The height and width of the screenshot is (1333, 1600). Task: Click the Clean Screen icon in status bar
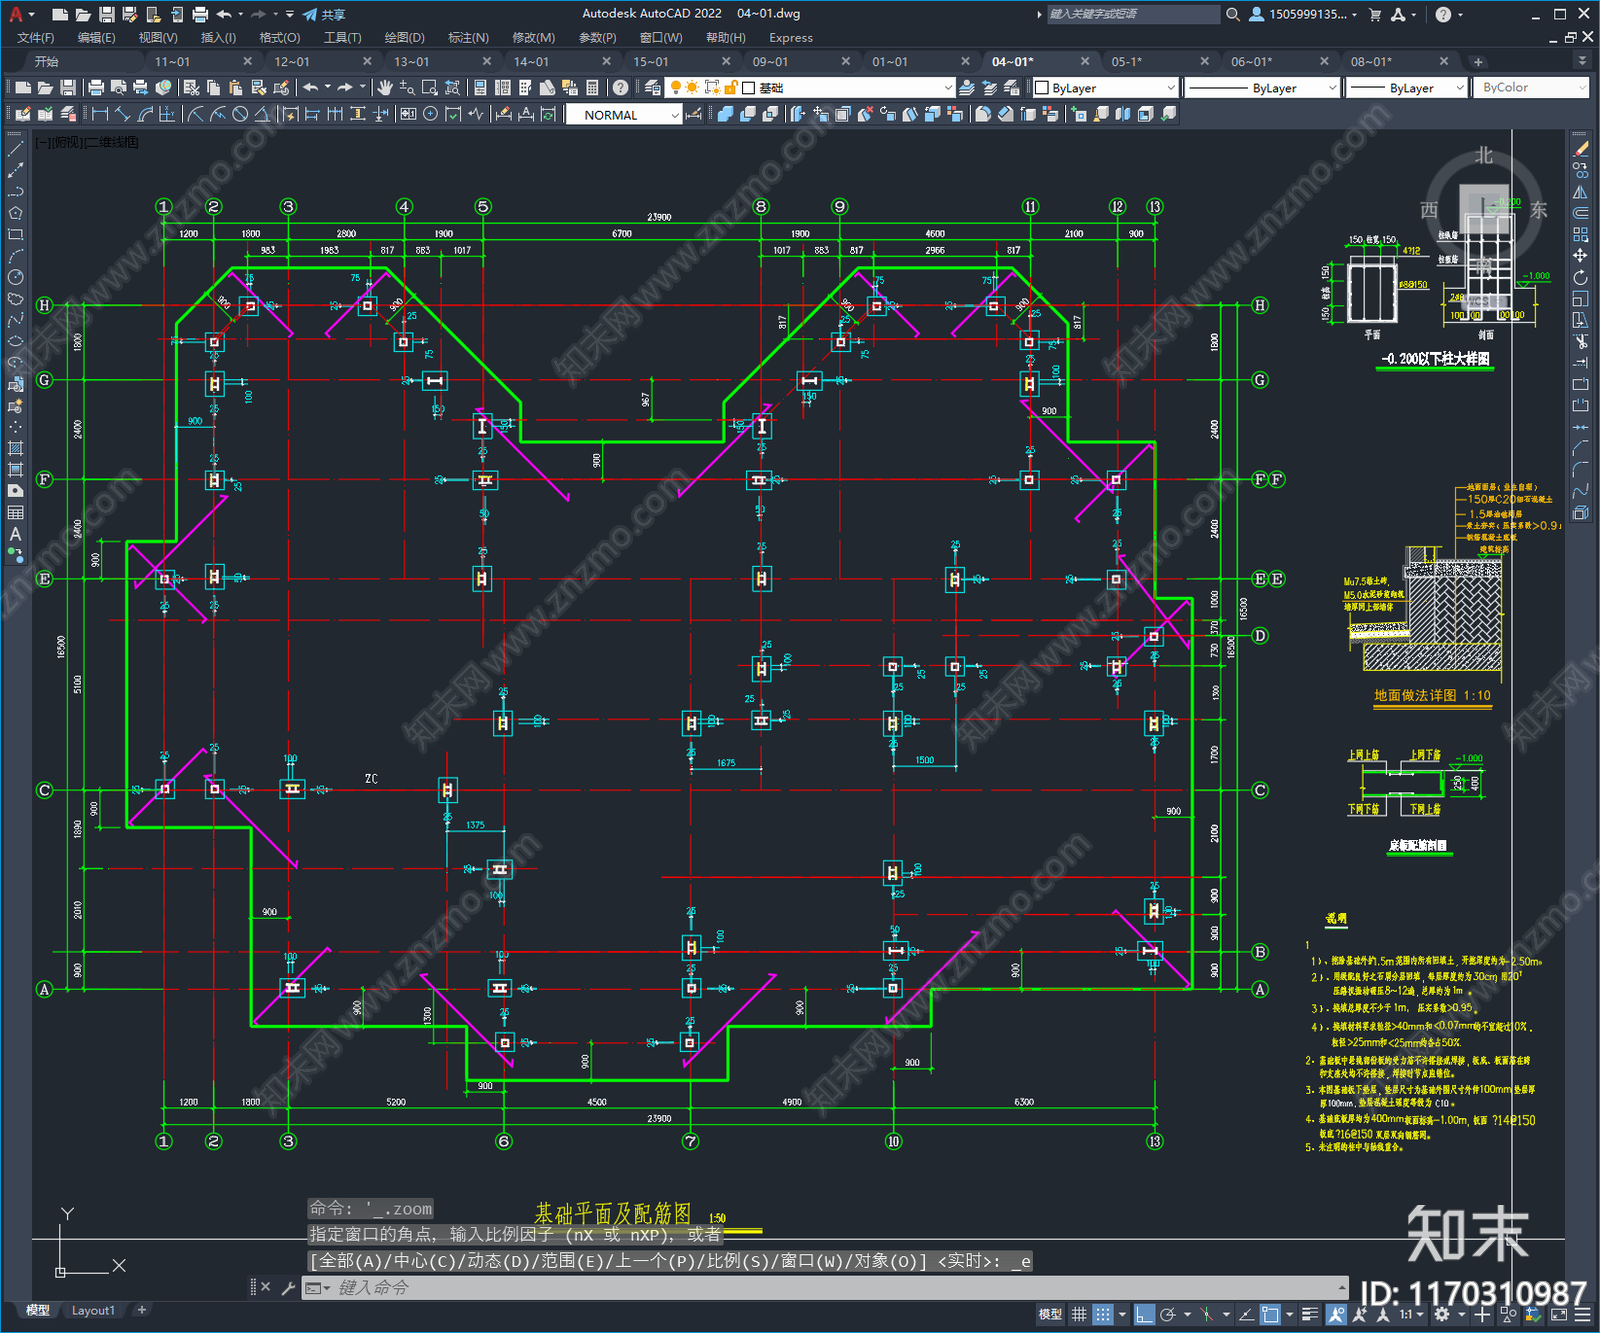coord(1559,1314)
